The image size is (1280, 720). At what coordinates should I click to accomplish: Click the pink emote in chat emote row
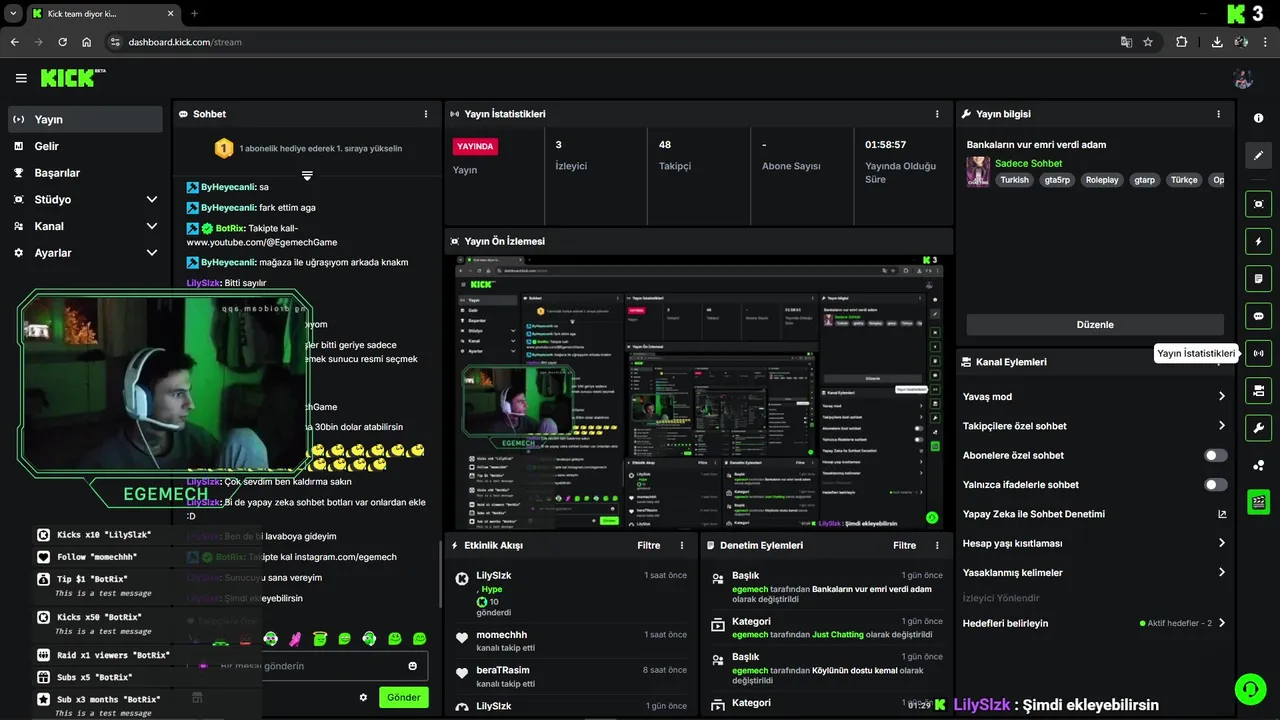coord(295,638)
